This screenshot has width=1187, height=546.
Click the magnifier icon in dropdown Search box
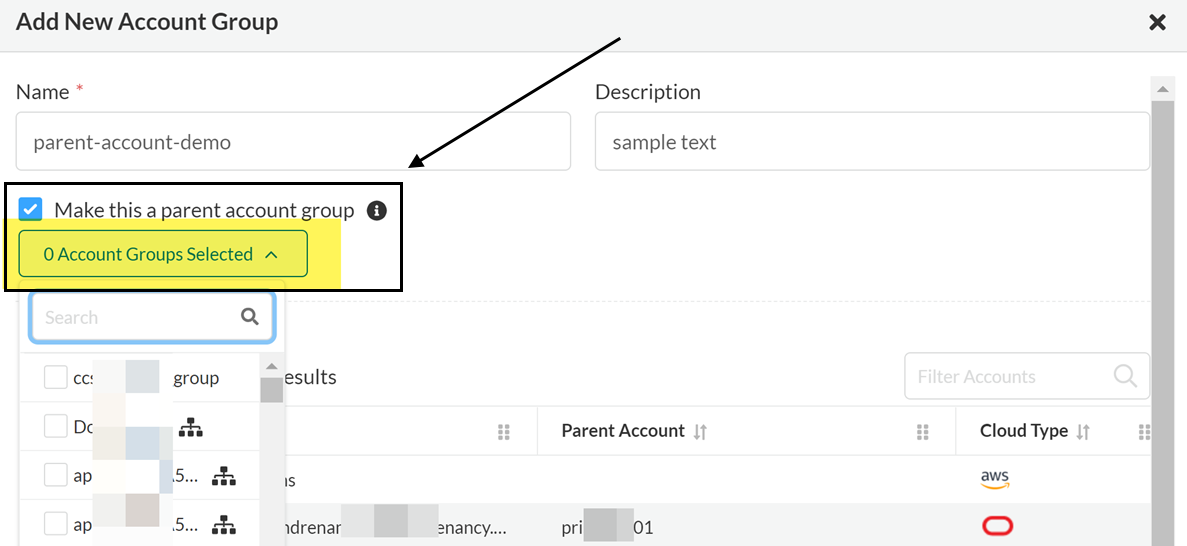tap(250, 317)
